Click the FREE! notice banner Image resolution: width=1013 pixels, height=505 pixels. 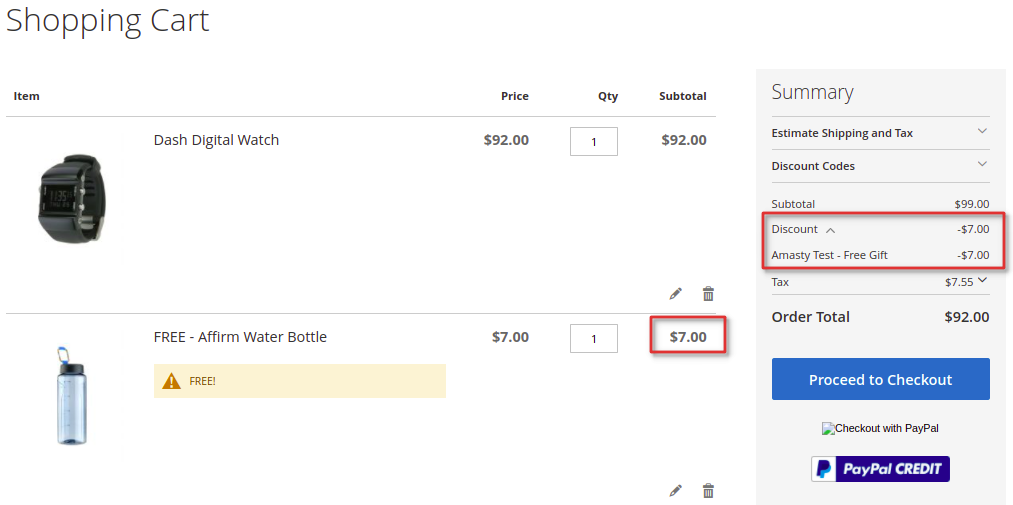[300, 381]
